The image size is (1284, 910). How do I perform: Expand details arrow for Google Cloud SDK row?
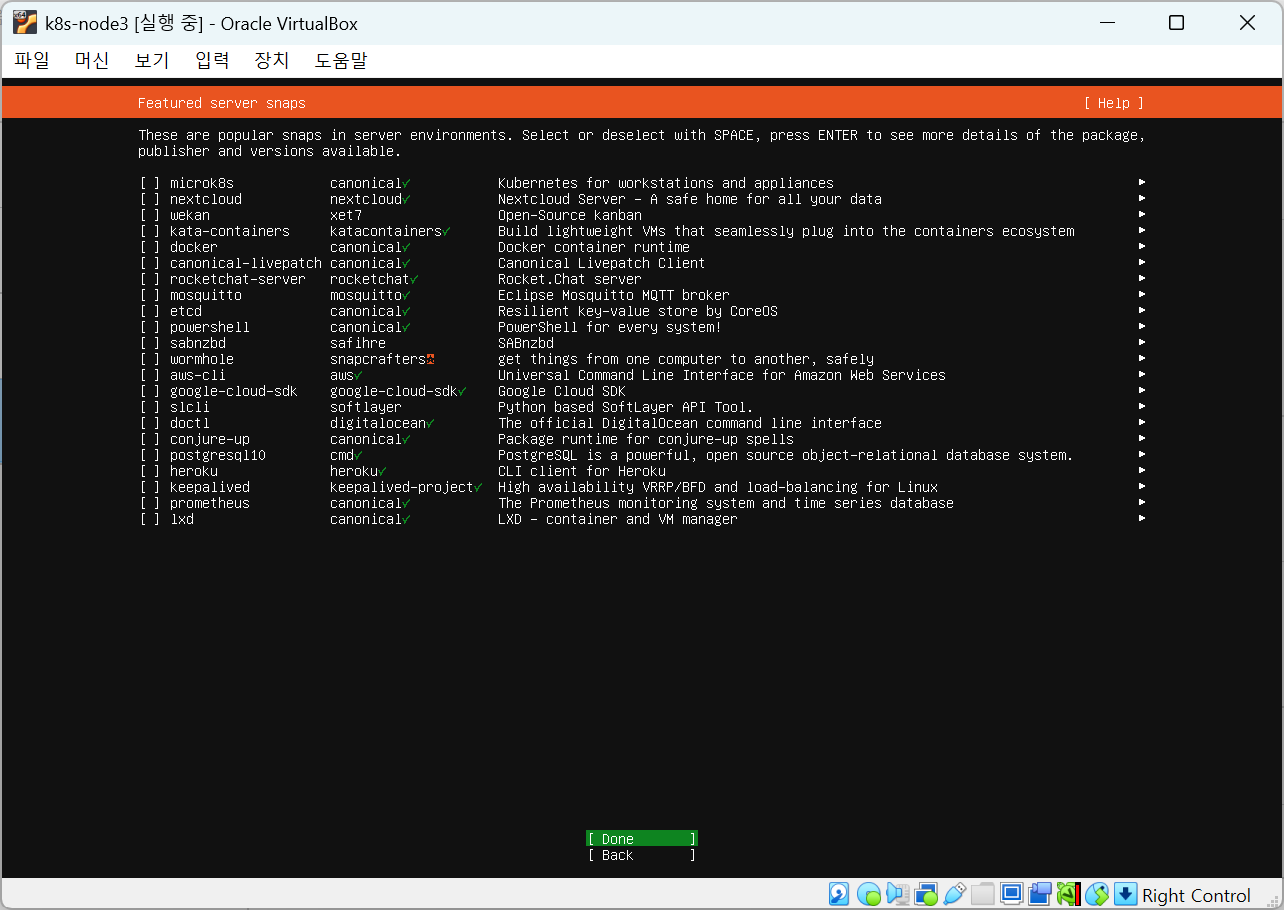click(1142, 391)
